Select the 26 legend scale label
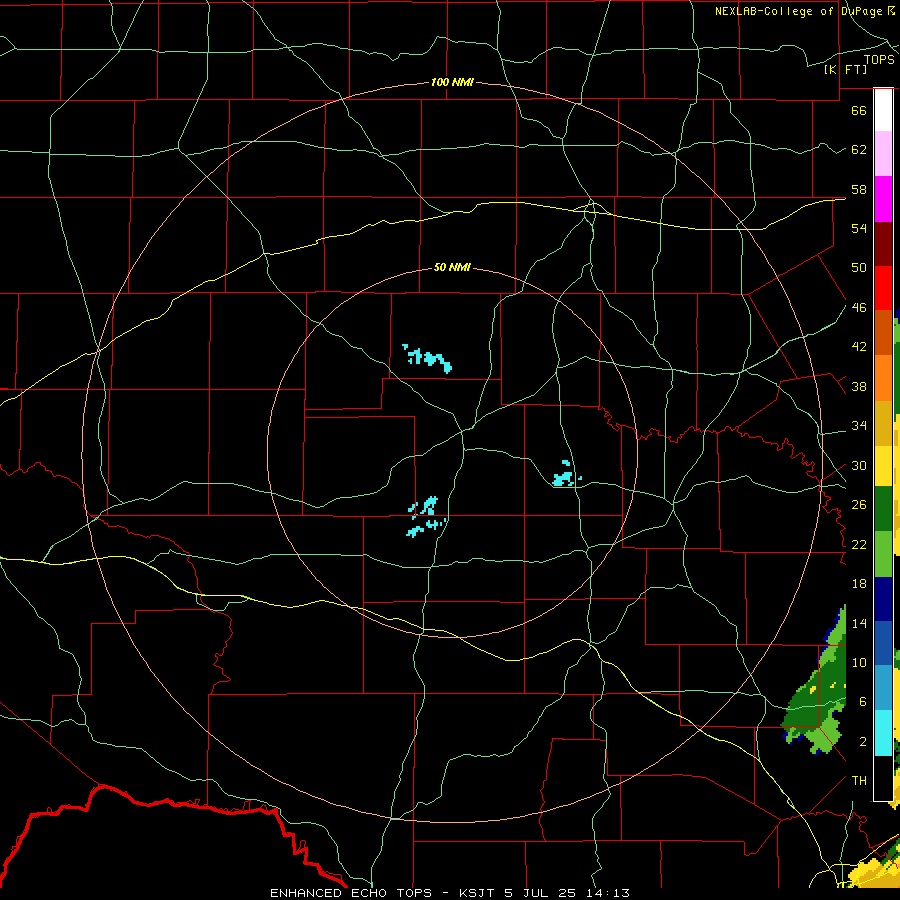The image size is (900, 900). [x=859, y=505]
